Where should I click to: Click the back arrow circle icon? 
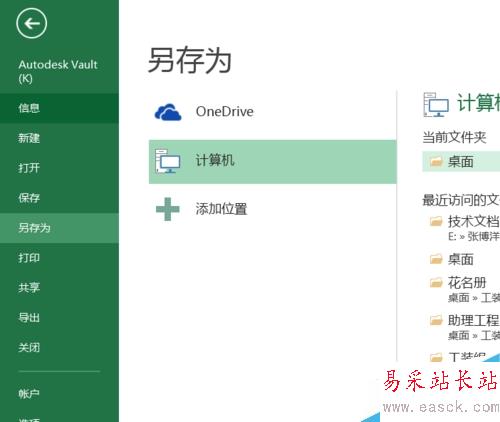pos(32,23)
